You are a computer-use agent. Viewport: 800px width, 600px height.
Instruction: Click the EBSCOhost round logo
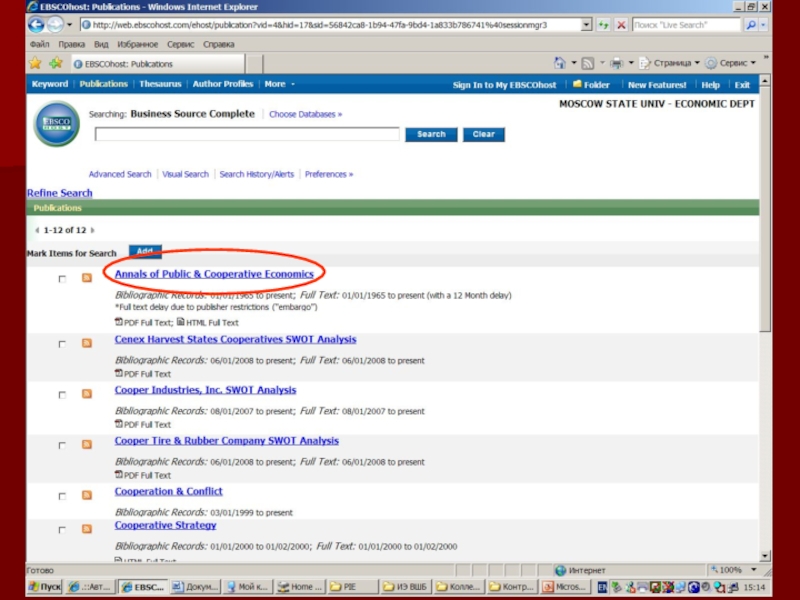[x=57, y=123]
